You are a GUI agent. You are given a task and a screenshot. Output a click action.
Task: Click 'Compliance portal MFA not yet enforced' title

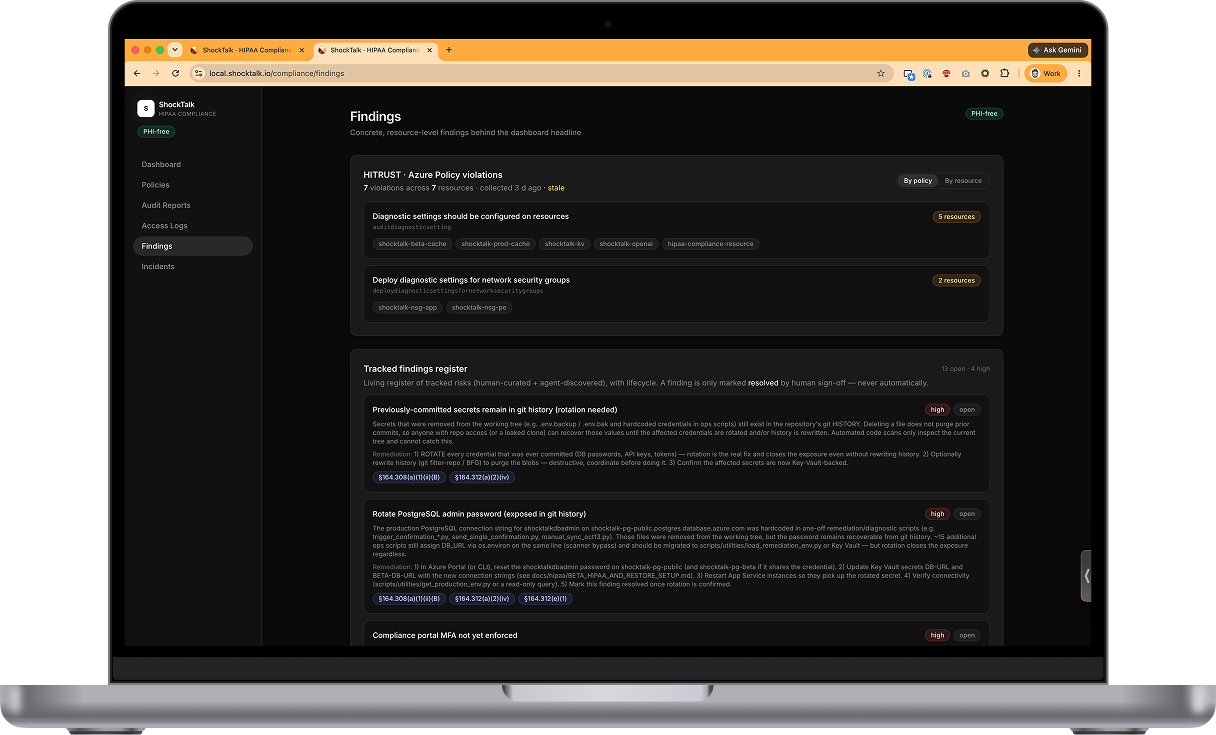pos(445,635)
